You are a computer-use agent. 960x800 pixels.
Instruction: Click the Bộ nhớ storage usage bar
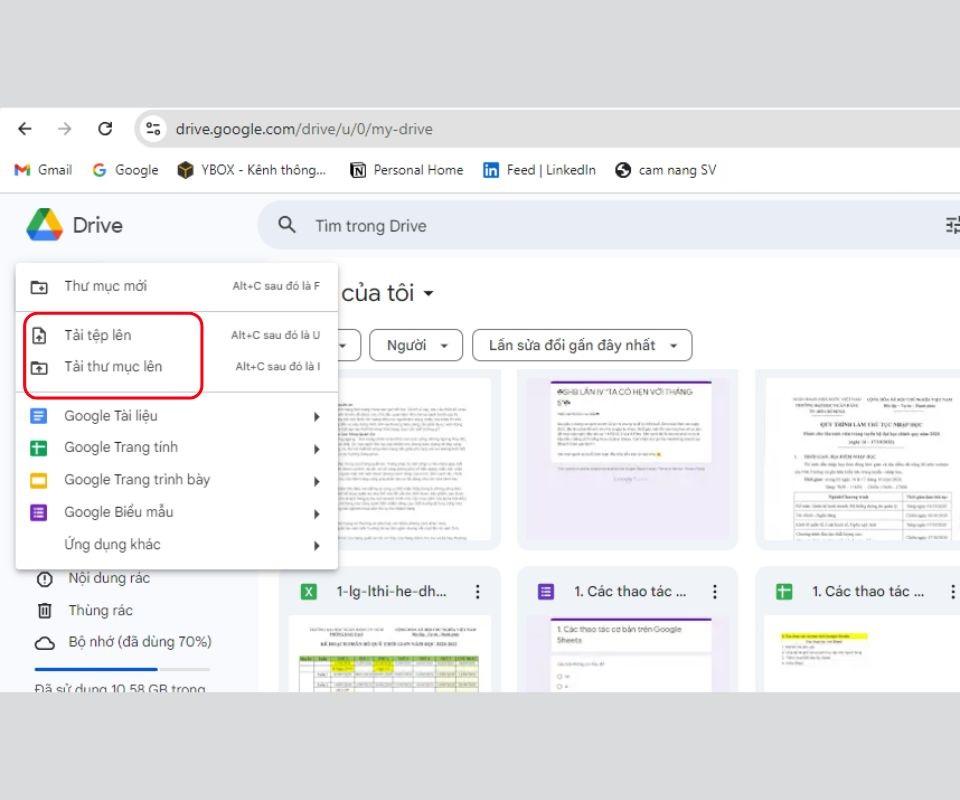click(x=122, y=668)
